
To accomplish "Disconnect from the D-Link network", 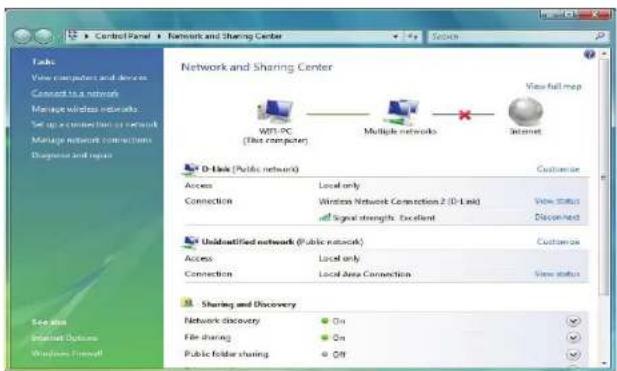I will pos(557,217).
